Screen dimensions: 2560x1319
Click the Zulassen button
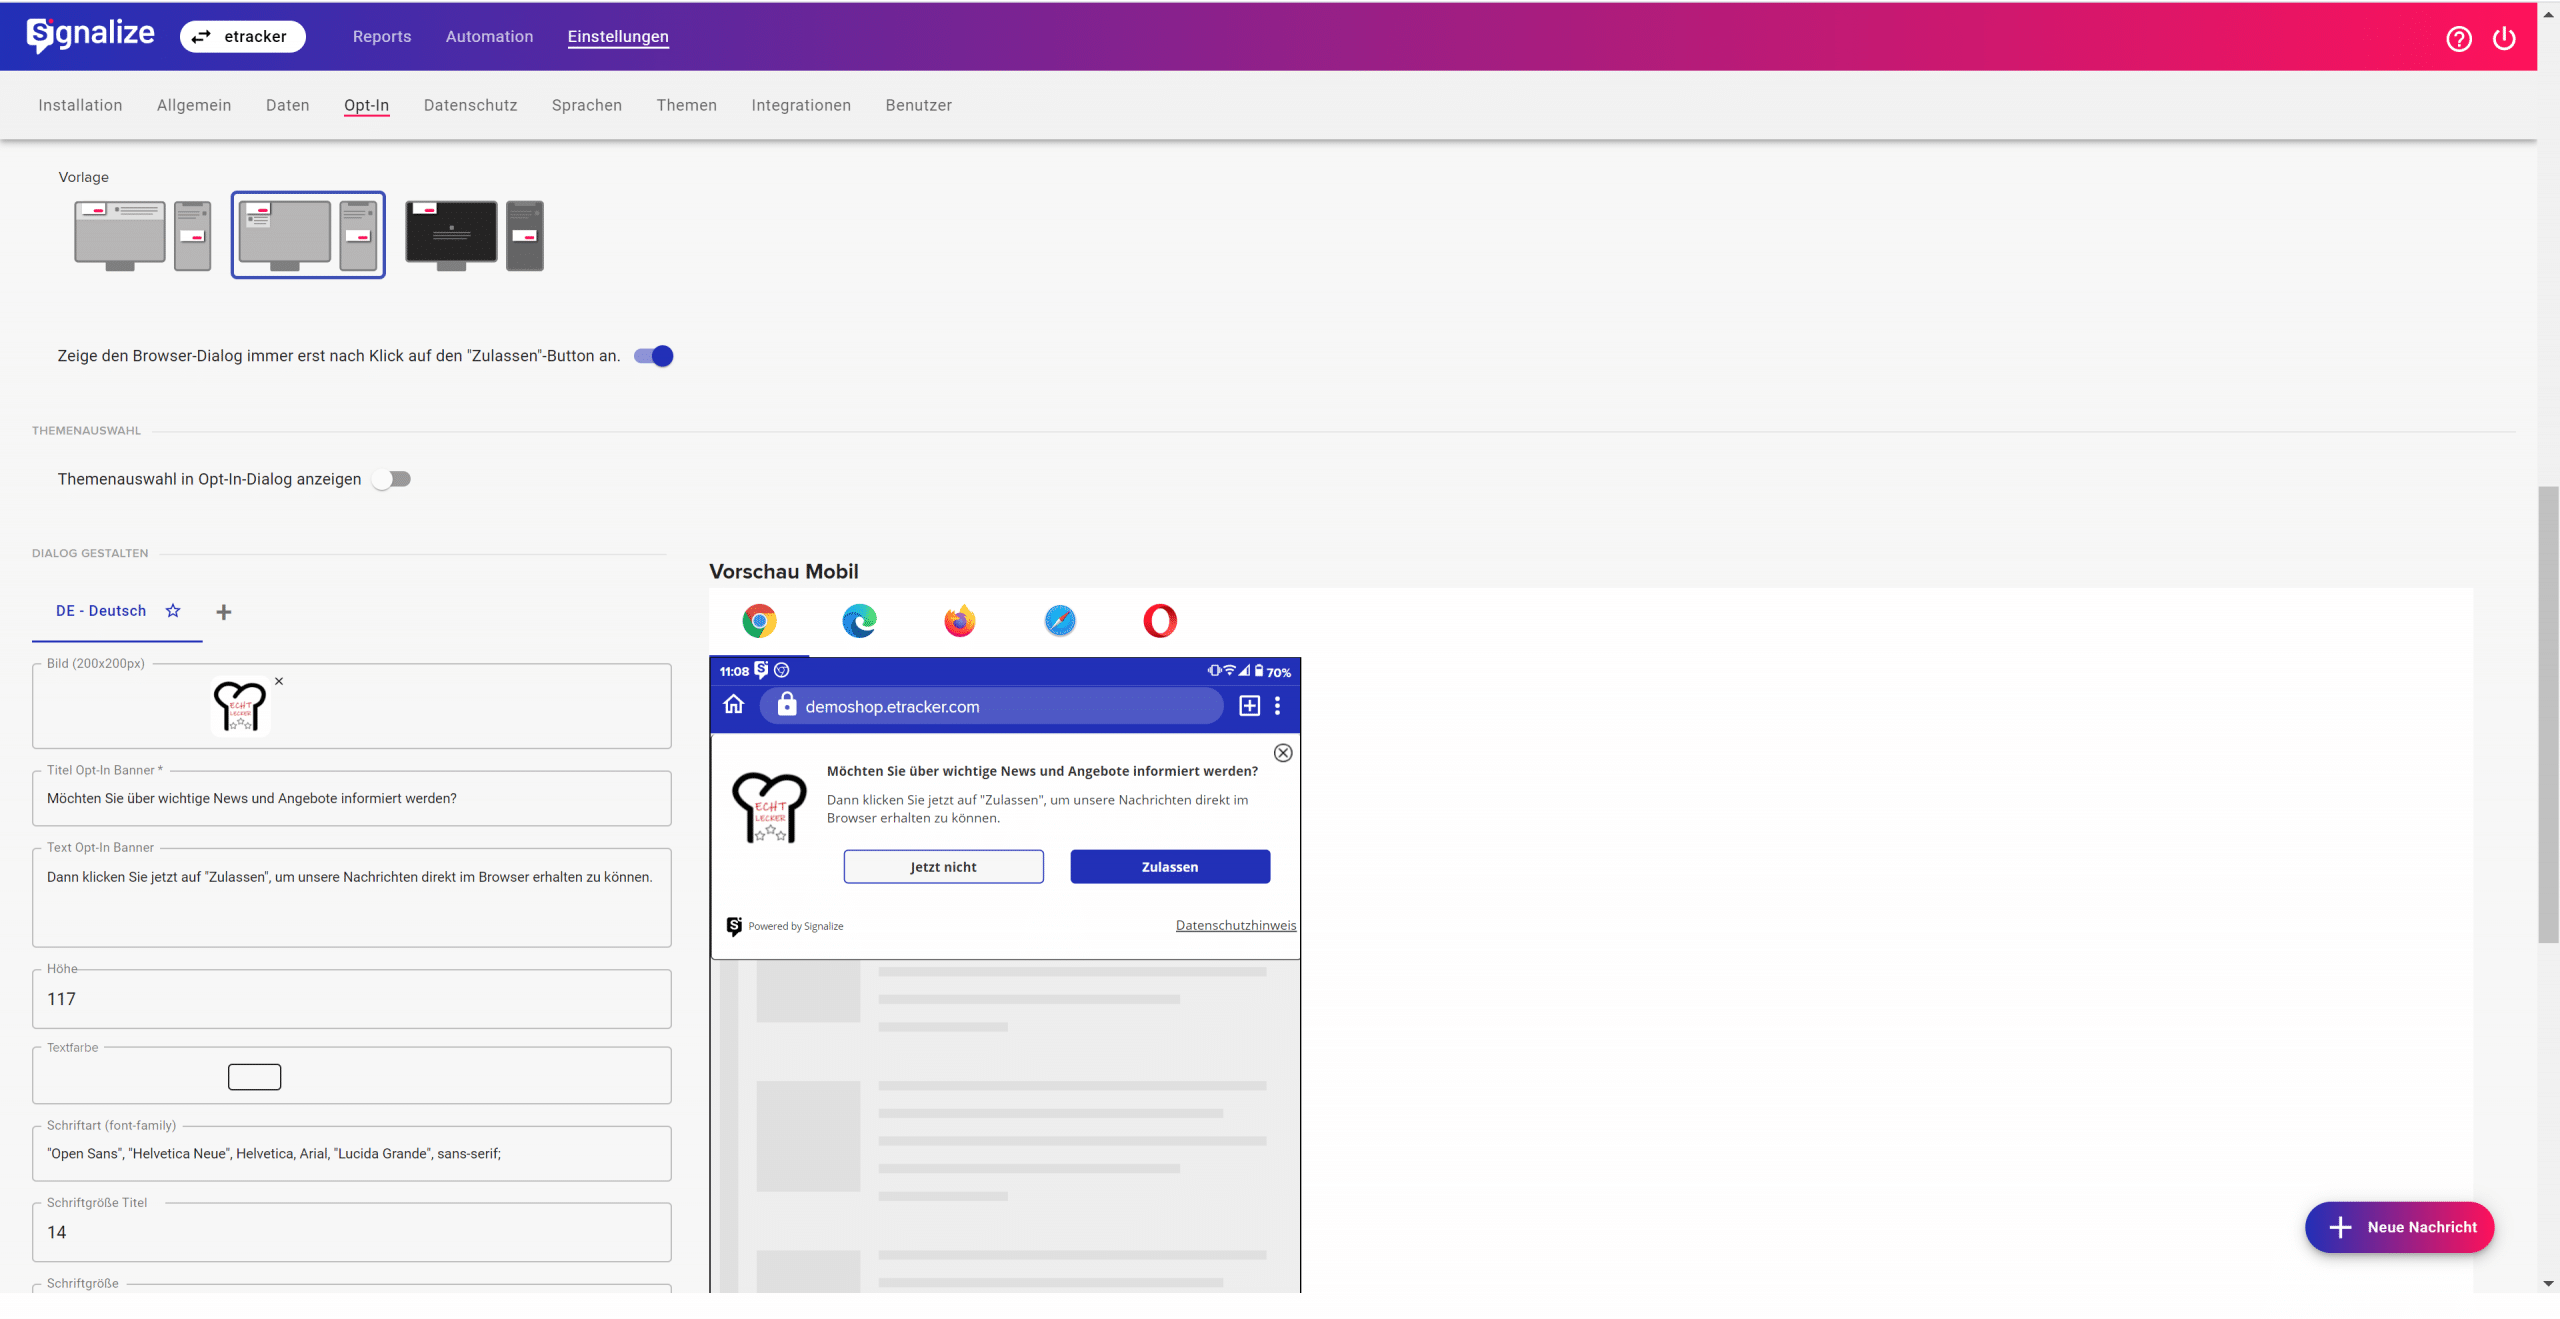(1170, 867)
